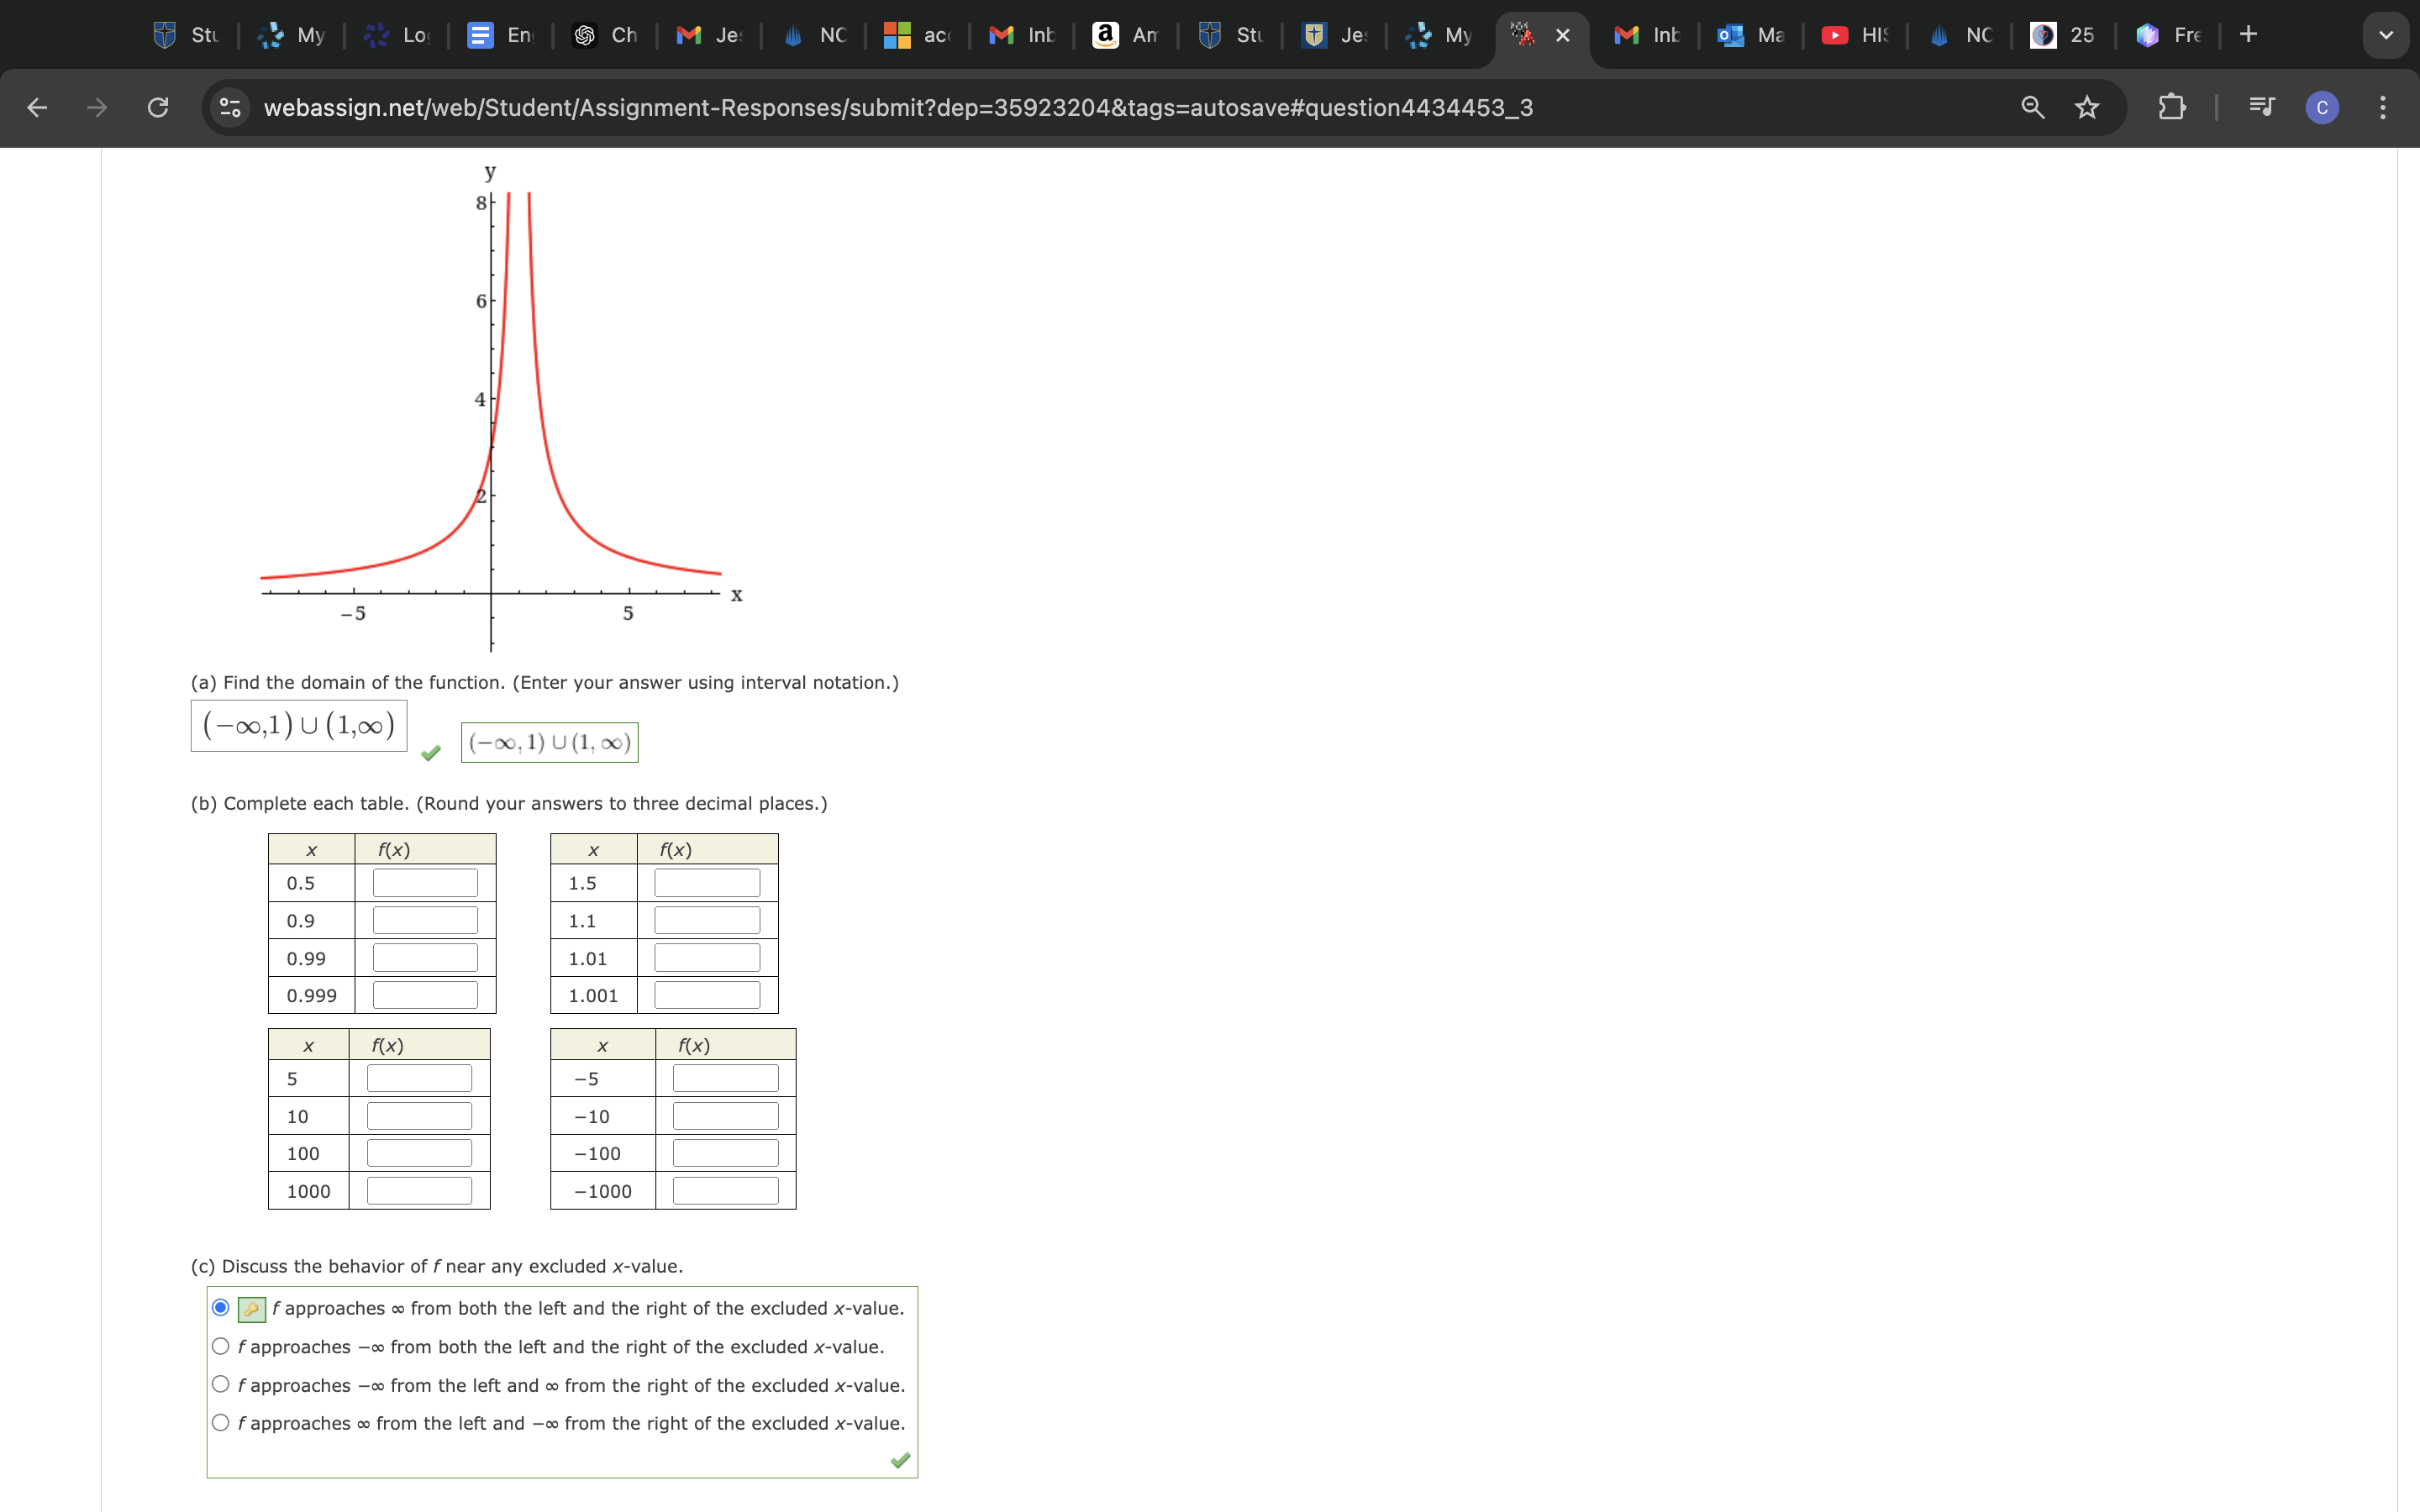Click f(x) input for x = 10
Viewport: 2420px width, 1512px height.
tap(419, 1116)
